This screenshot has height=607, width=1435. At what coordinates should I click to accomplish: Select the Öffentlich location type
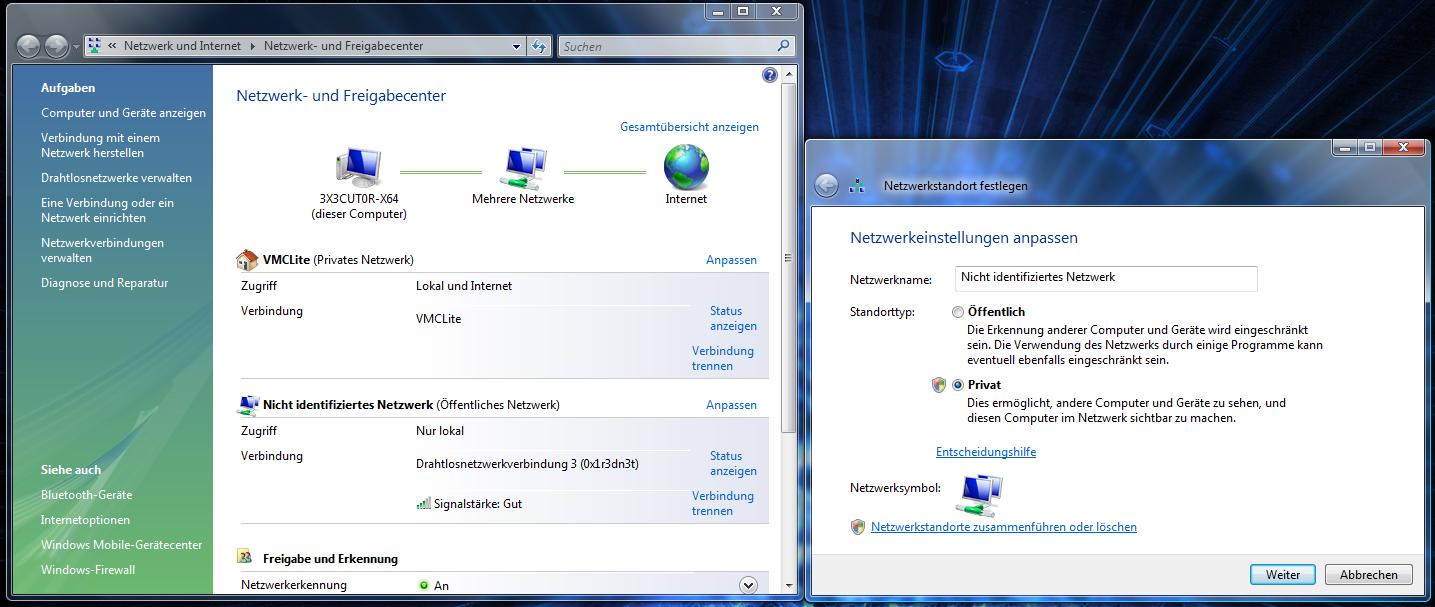point(958,312)
